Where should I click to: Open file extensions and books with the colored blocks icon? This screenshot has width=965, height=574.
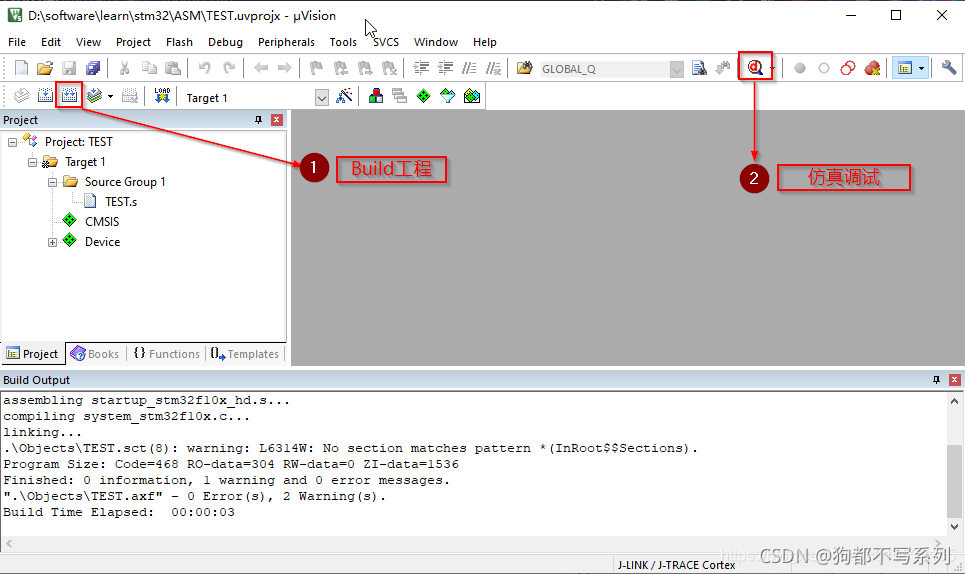pos(375,96)
